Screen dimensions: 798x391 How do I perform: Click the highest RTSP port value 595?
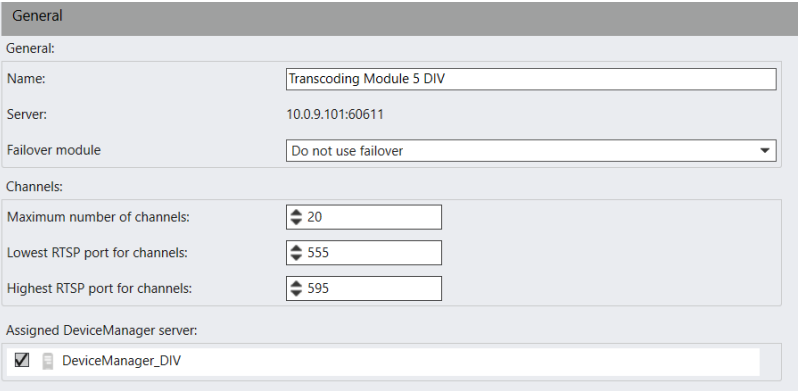point(318,289)
